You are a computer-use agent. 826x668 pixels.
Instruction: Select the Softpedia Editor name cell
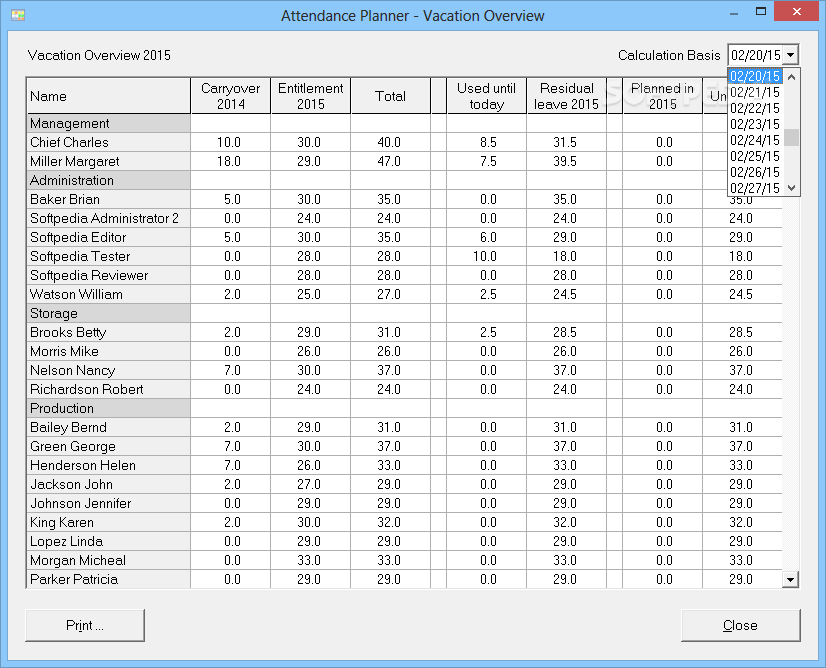point(108,237)
